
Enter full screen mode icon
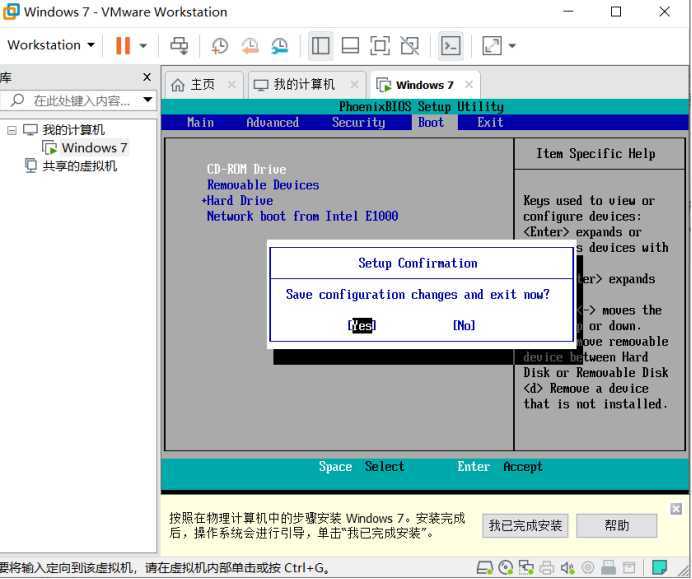coord(380,45)
